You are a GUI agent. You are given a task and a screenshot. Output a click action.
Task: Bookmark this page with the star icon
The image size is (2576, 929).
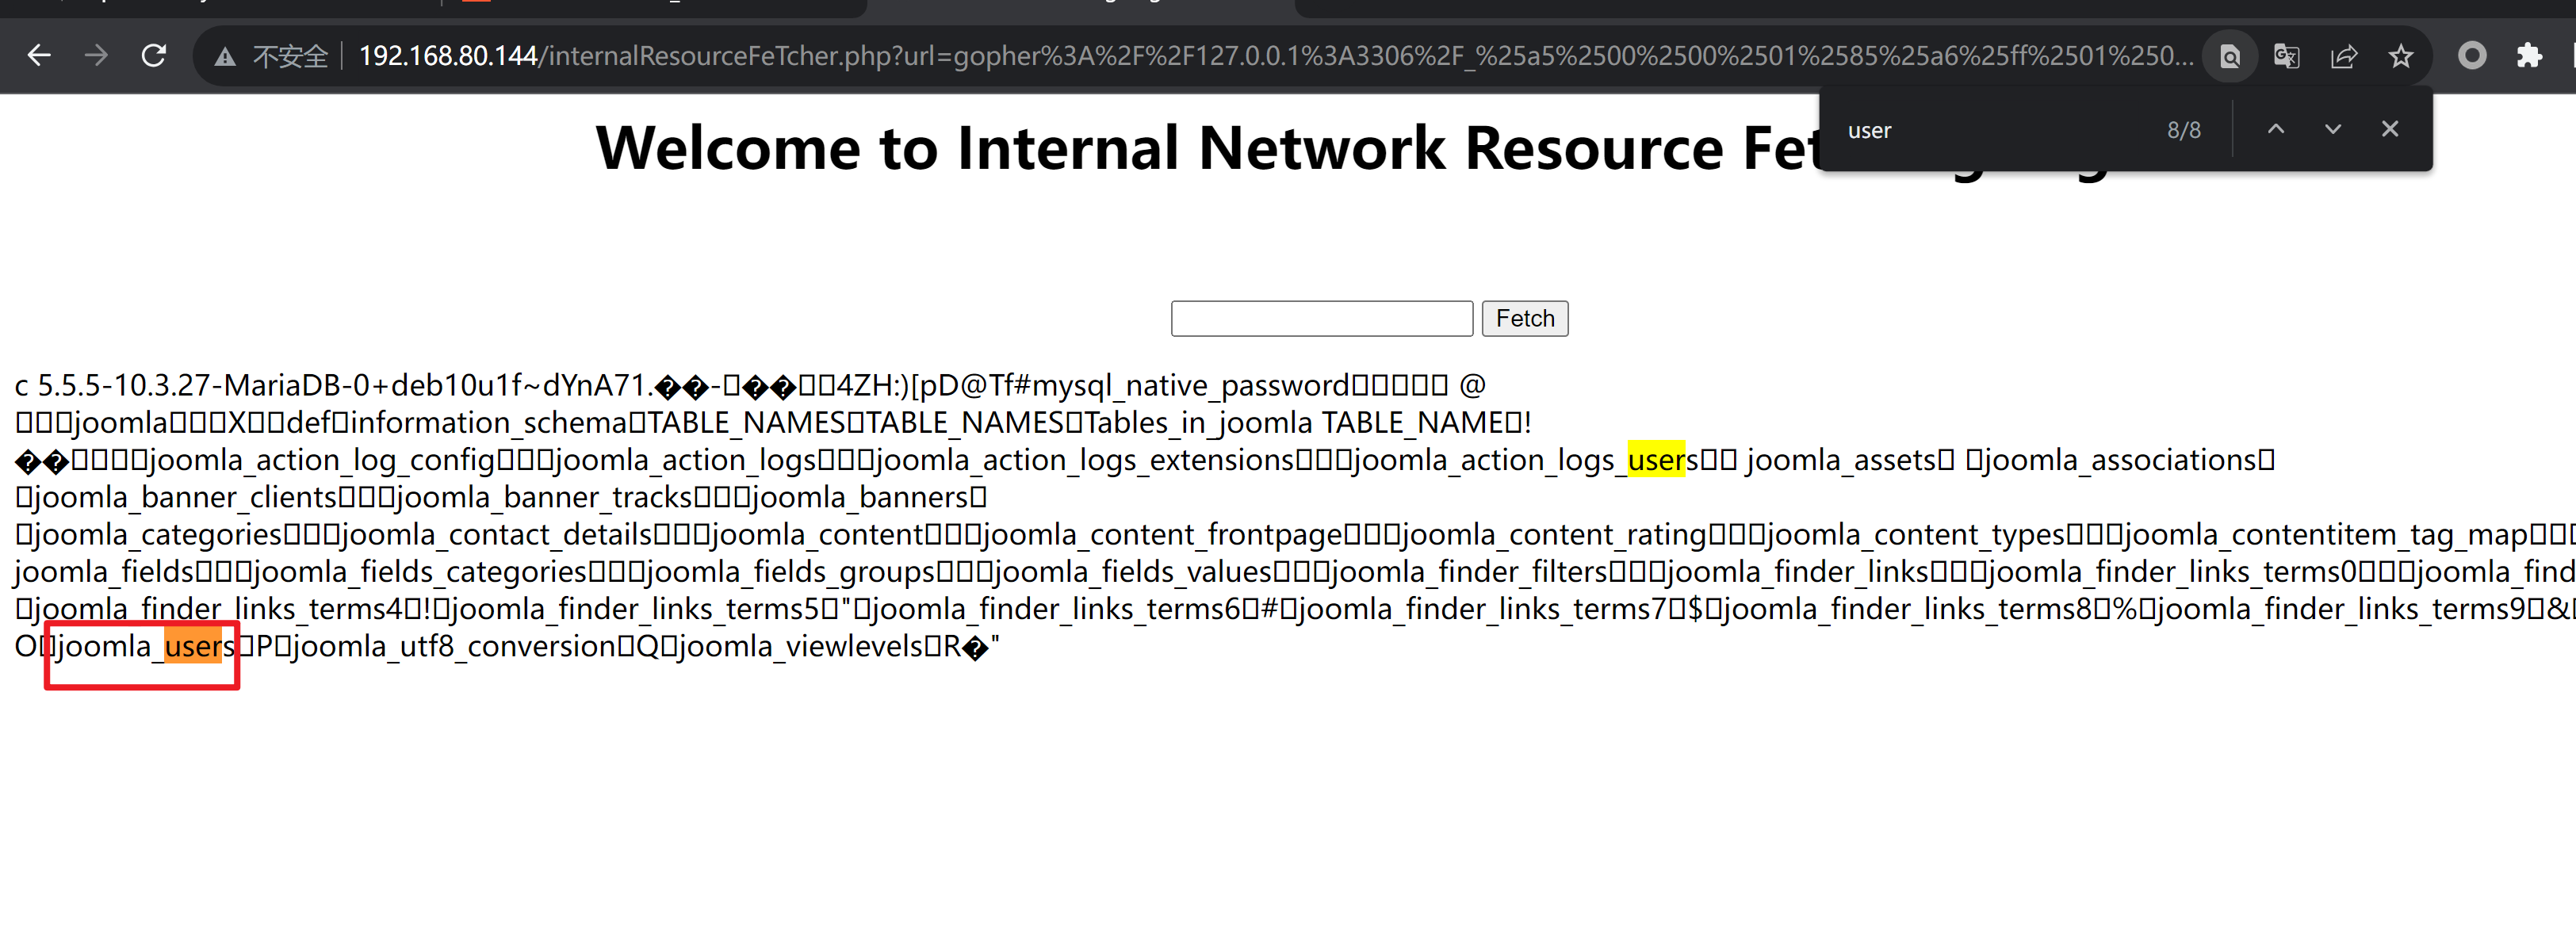pos(2401,57)
